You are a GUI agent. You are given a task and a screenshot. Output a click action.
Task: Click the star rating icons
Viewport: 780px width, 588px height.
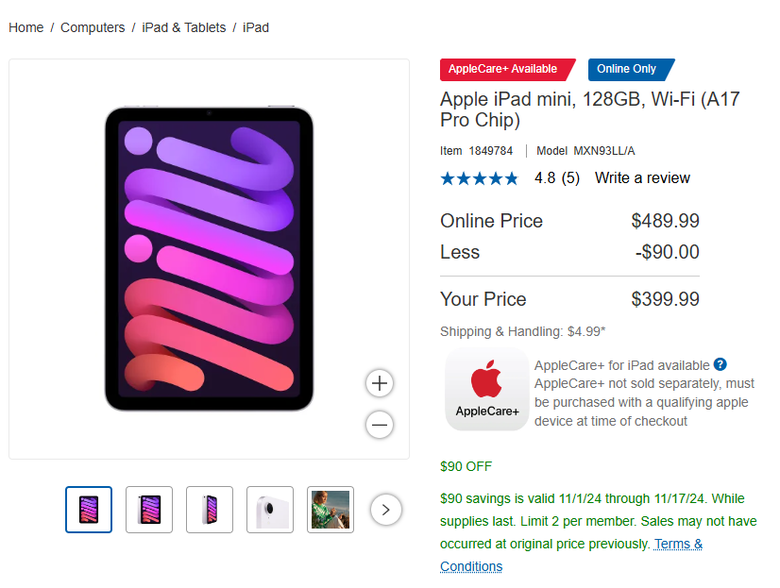(479, 178)
